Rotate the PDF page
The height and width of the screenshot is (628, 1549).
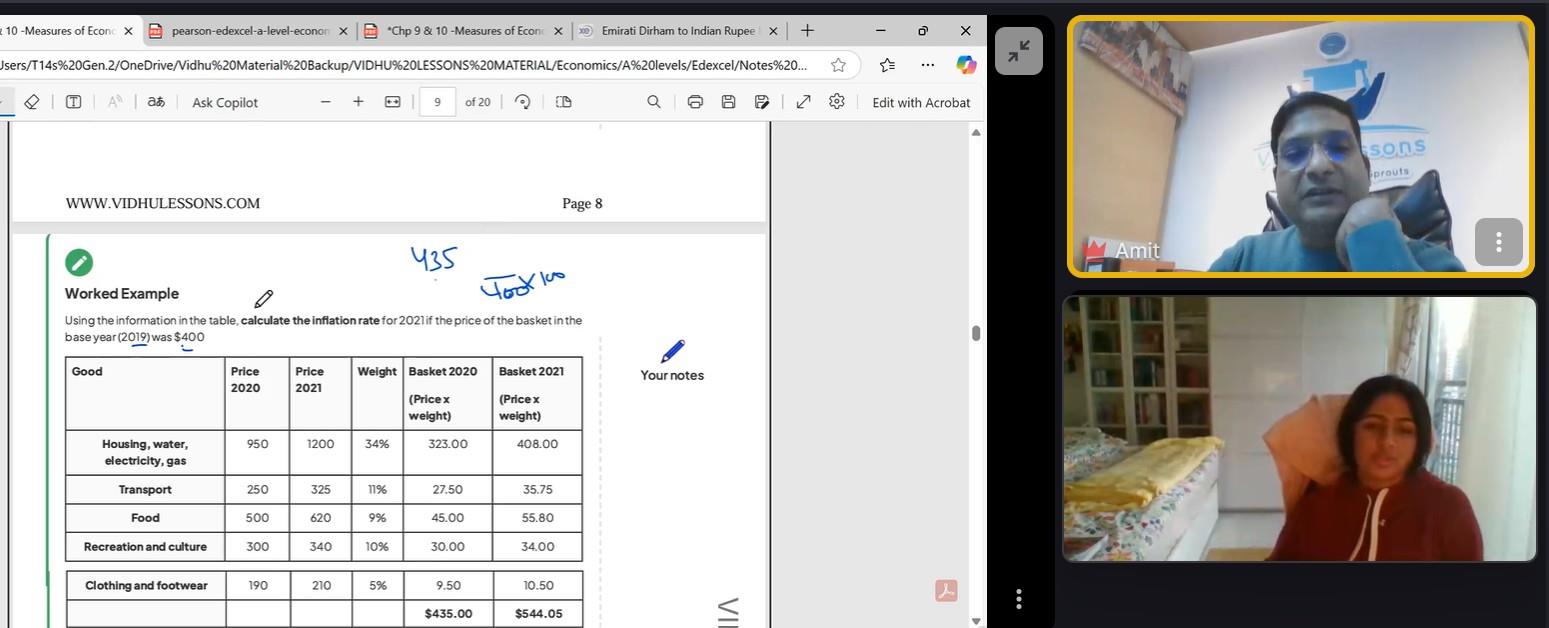(522, 102)
